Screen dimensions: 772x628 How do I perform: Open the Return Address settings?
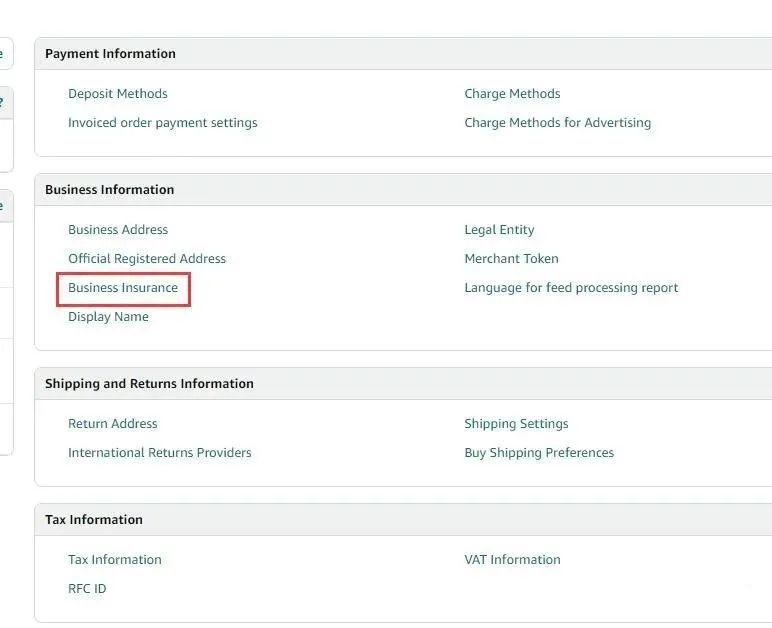coord(113,423)
